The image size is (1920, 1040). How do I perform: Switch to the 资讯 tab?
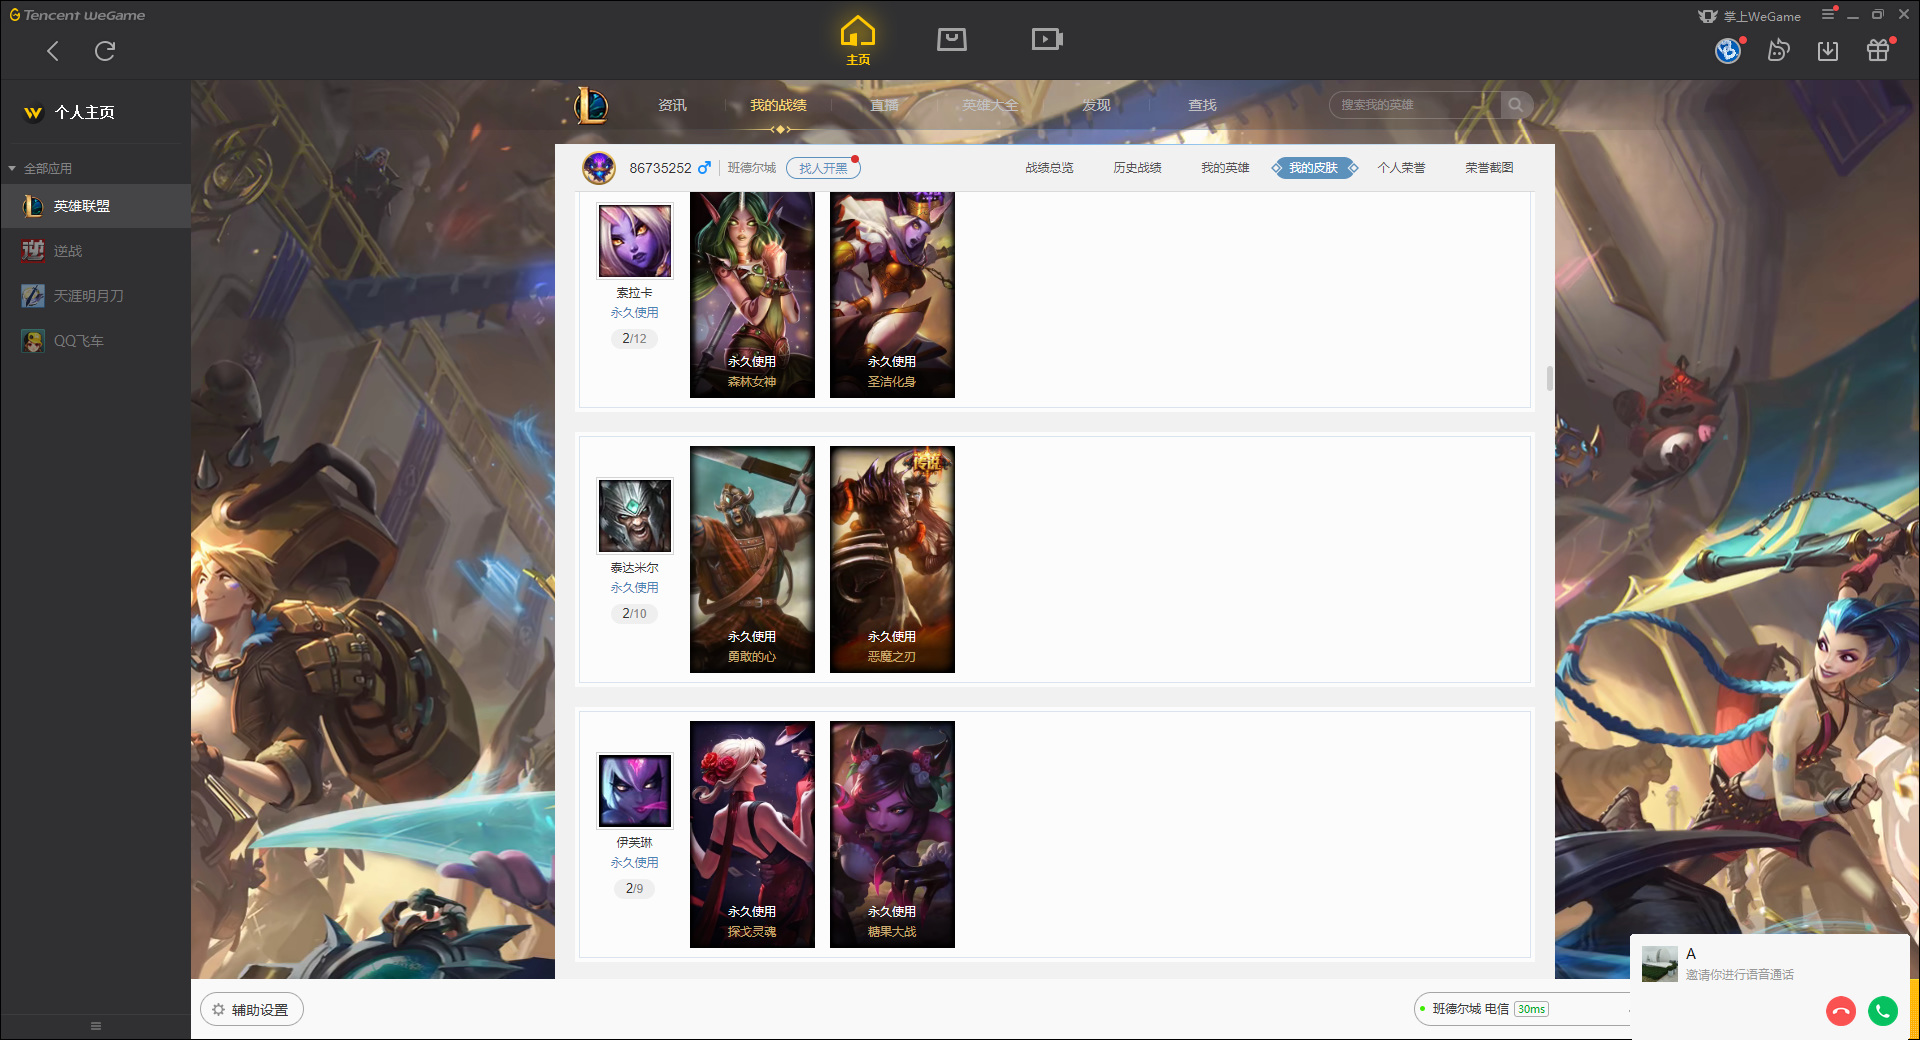coord(672,105)
